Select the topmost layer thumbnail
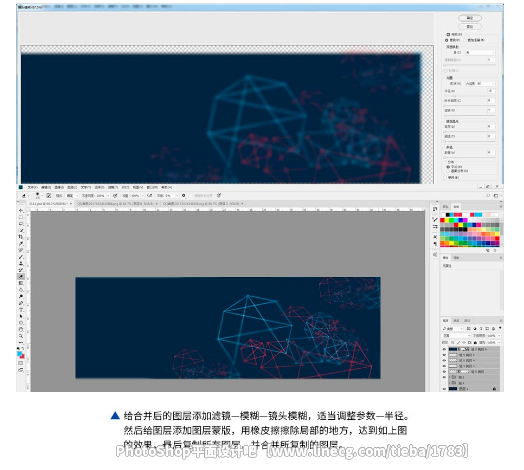 pos(453,349)
